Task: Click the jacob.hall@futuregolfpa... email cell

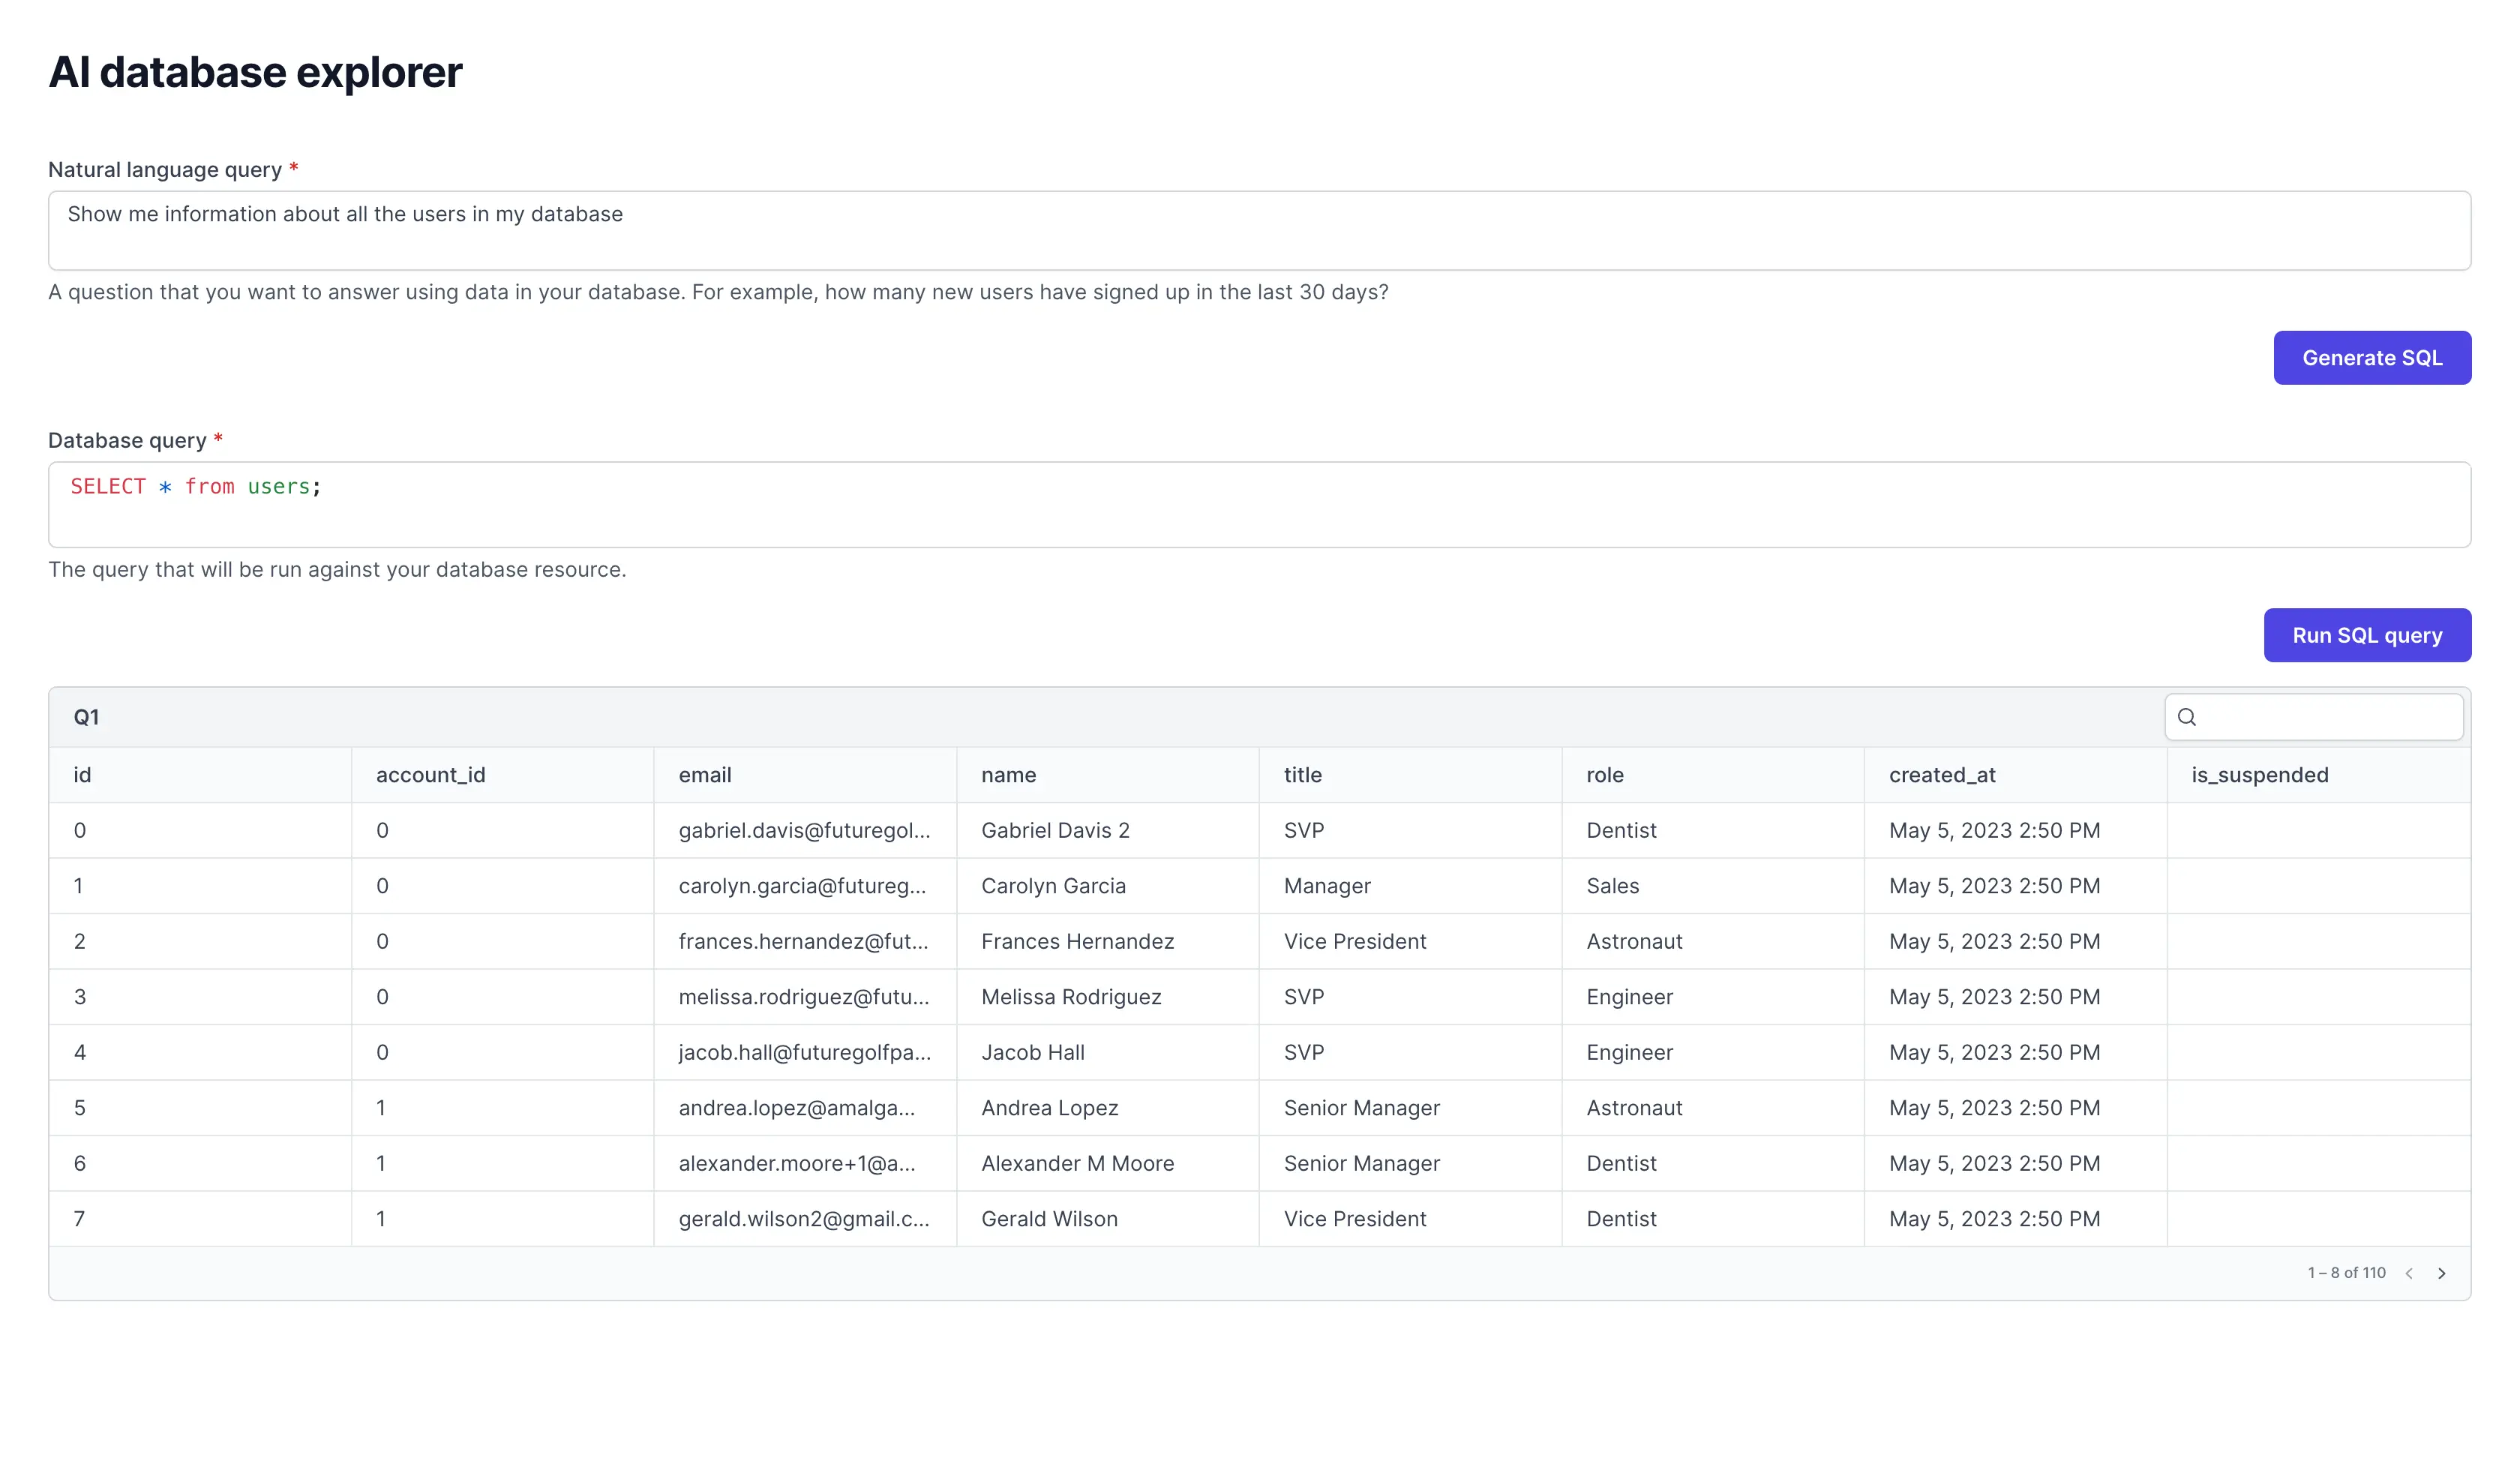Action: [805, 1053]
